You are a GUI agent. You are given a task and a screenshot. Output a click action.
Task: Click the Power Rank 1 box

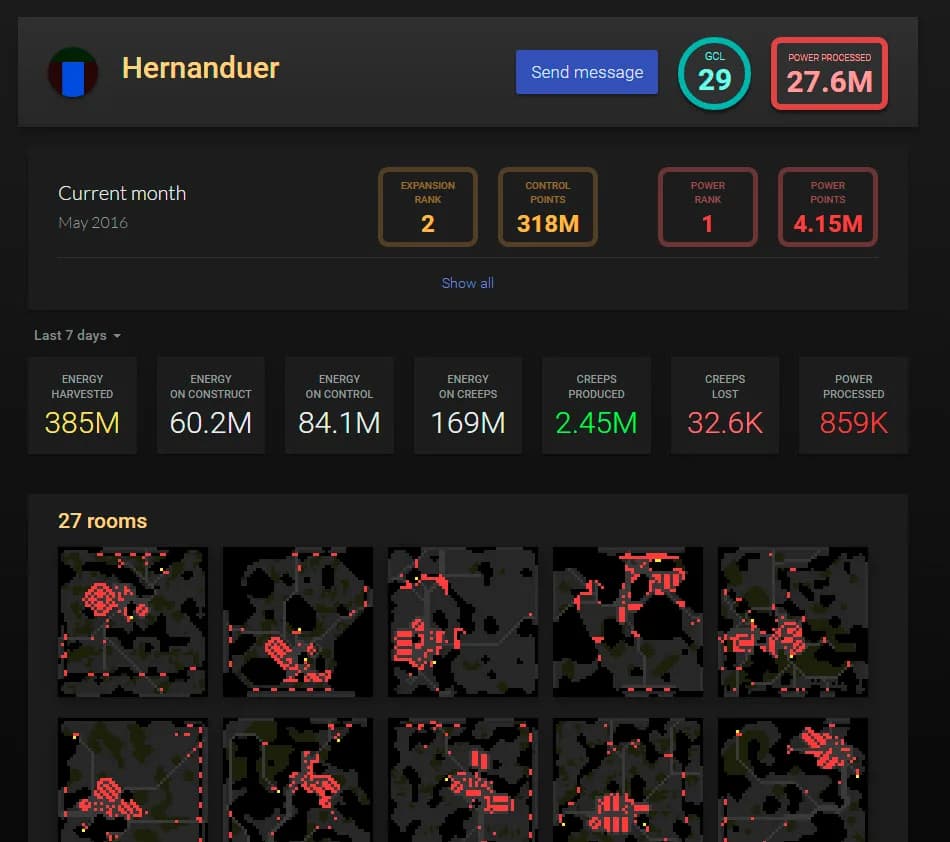coord(708,207)
